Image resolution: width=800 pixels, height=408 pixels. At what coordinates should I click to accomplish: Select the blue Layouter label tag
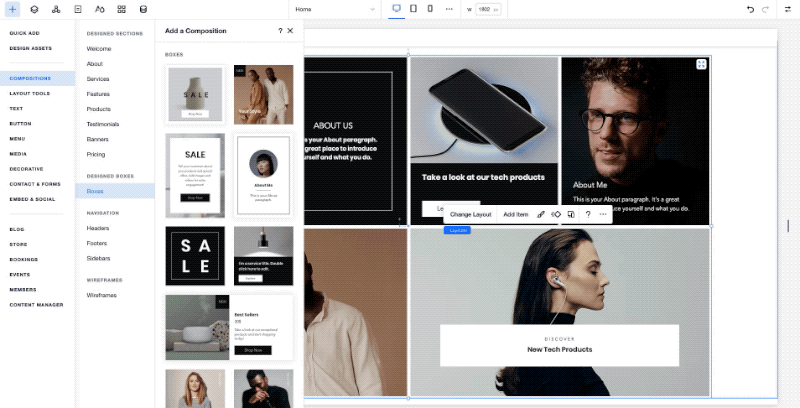[457, 231]
